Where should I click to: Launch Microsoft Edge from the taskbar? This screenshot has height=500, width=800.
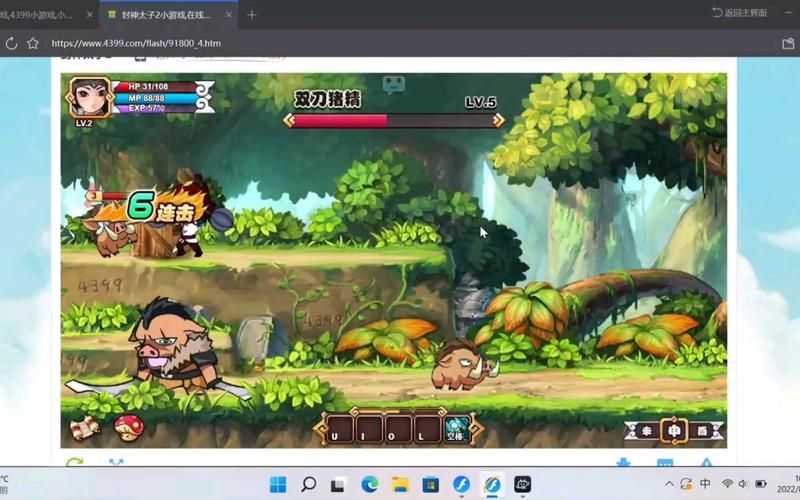tap(369, 484)
